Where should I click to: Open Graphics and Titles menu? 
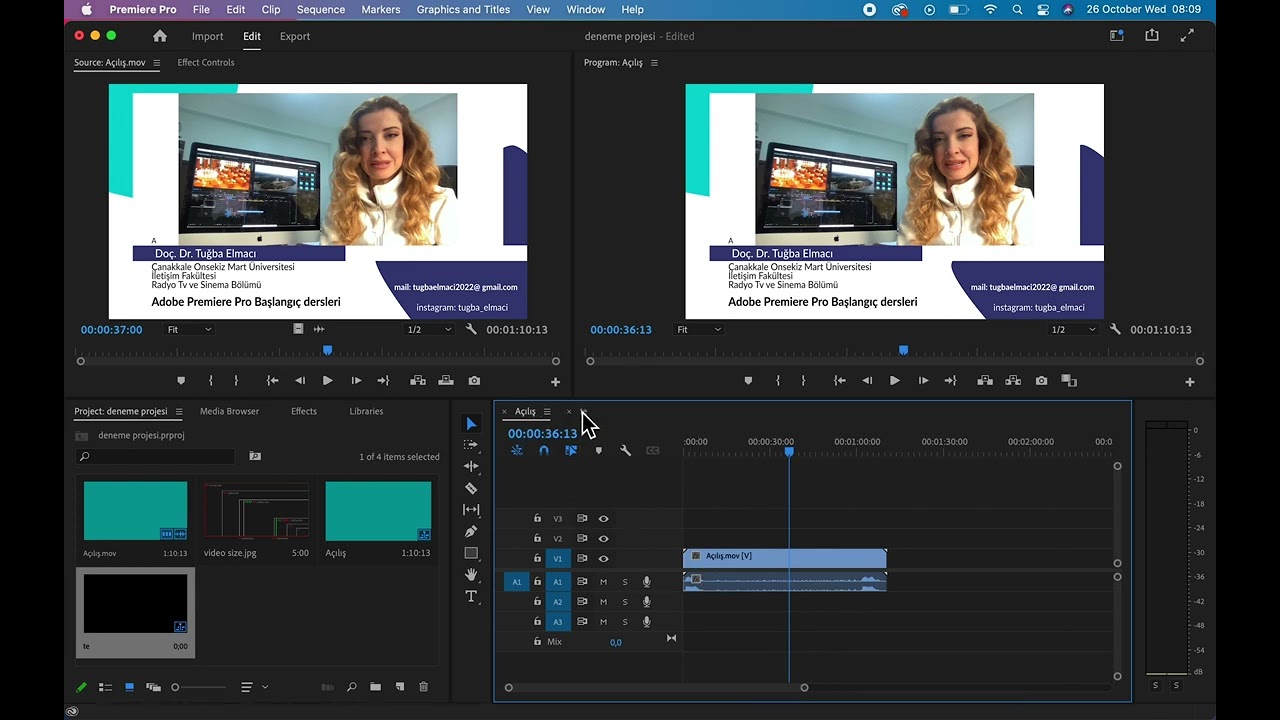point(463,10)
